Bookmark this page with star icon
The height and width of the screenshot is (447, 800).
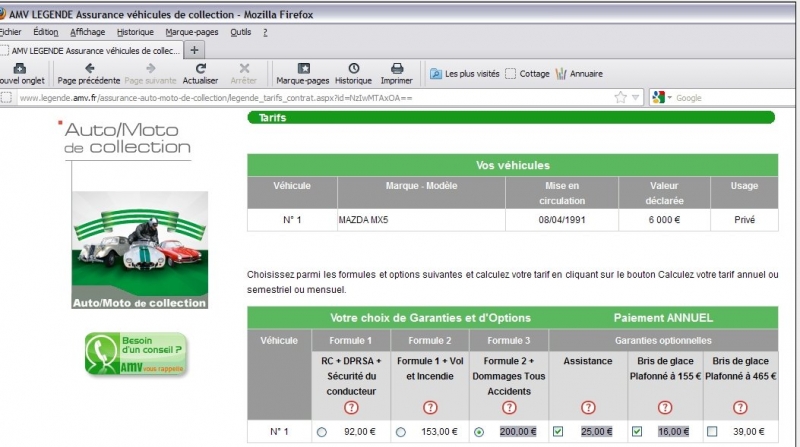click(x=620, y=97)
